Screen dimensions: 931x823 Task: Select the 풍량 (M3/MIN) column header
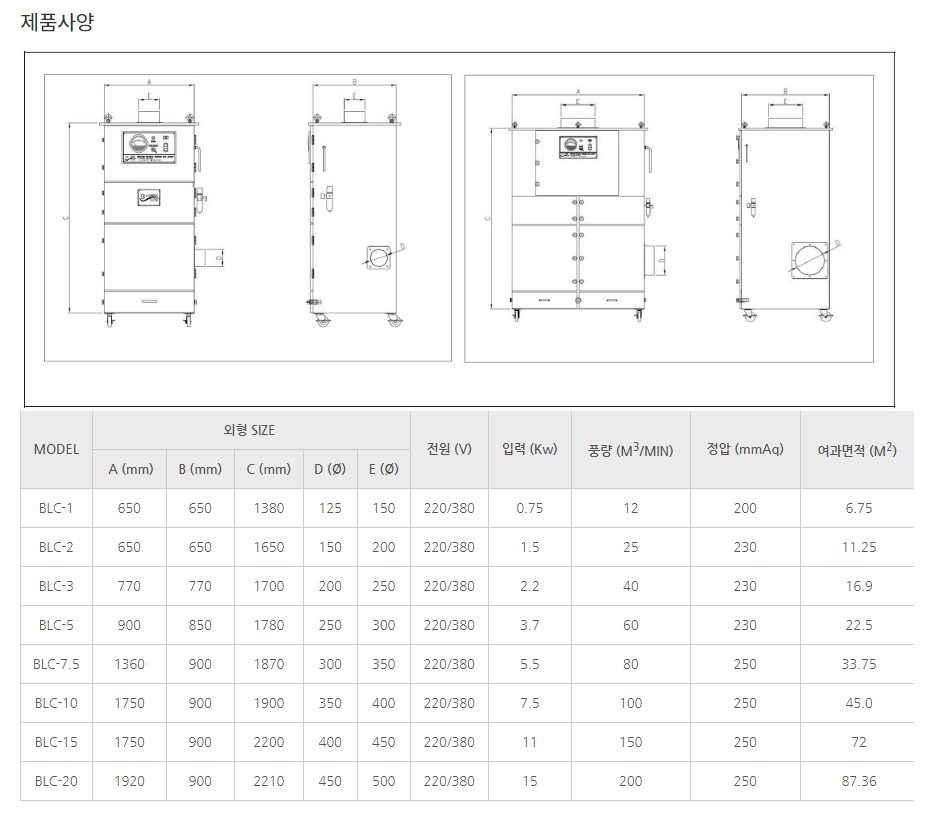630,450
